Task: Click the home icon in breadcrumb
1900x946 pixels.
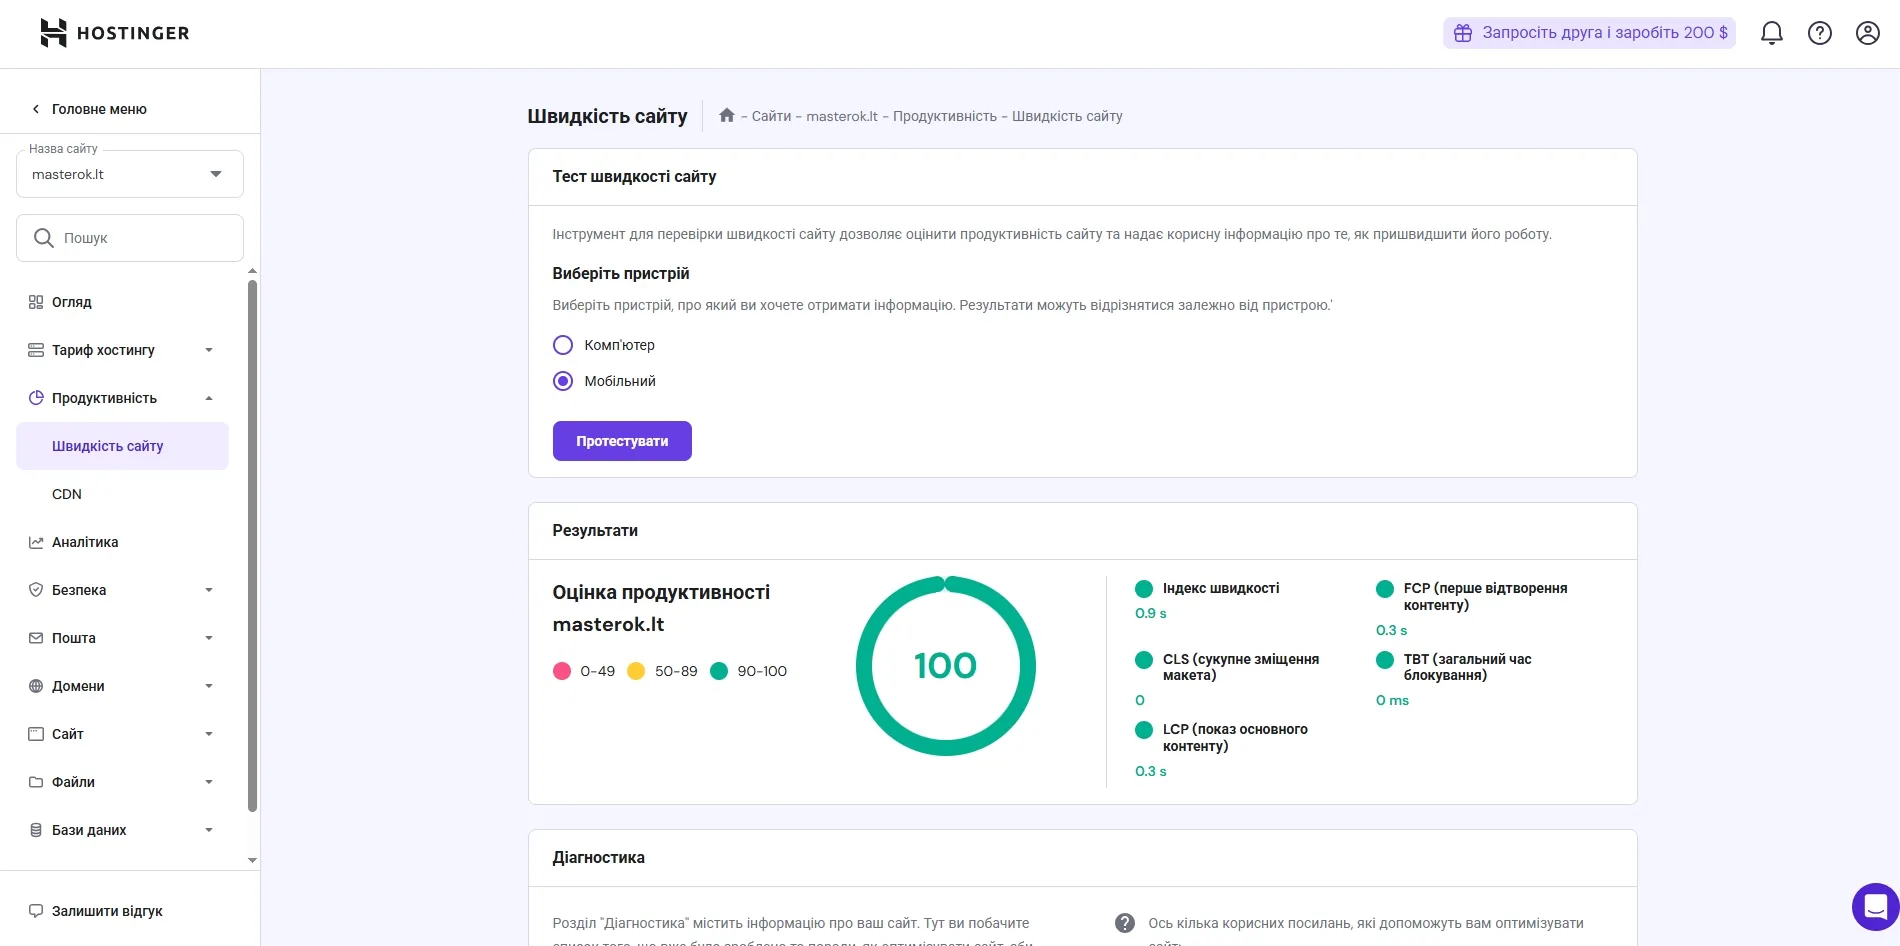Action: point(727,116)
